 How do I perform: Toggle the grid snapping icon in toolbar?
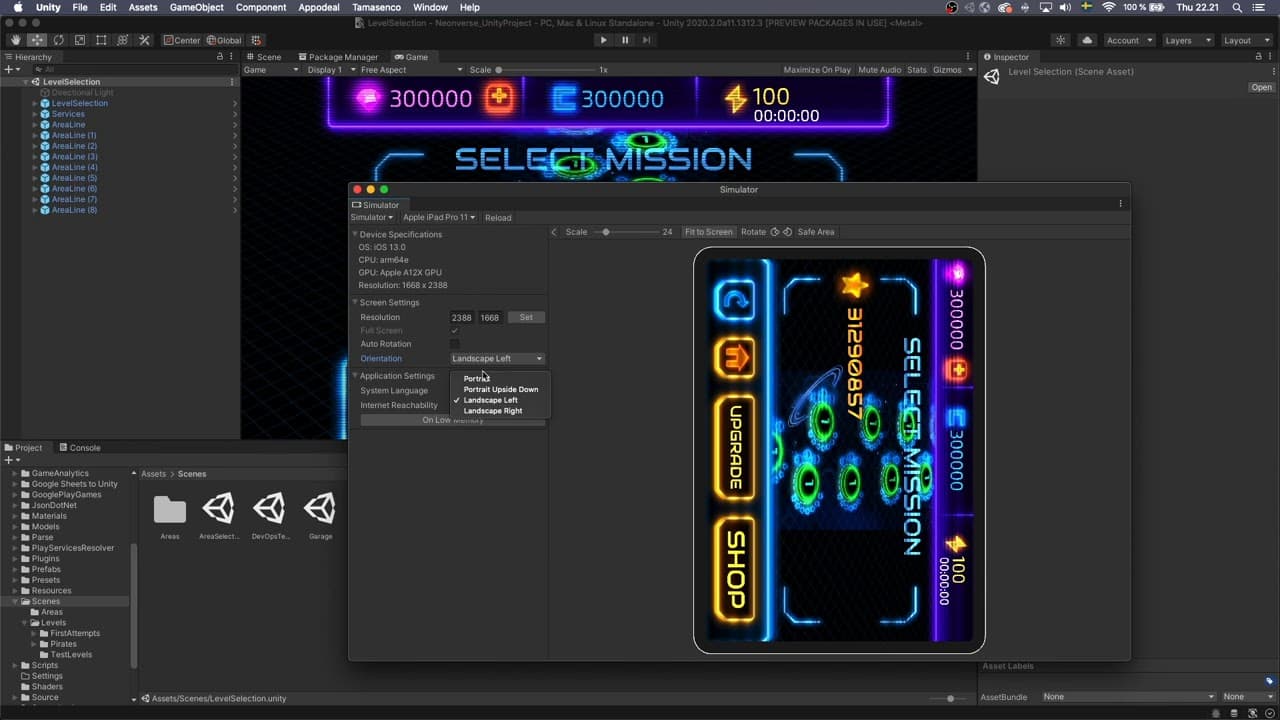pyautogui.click(x=257, y=40)
